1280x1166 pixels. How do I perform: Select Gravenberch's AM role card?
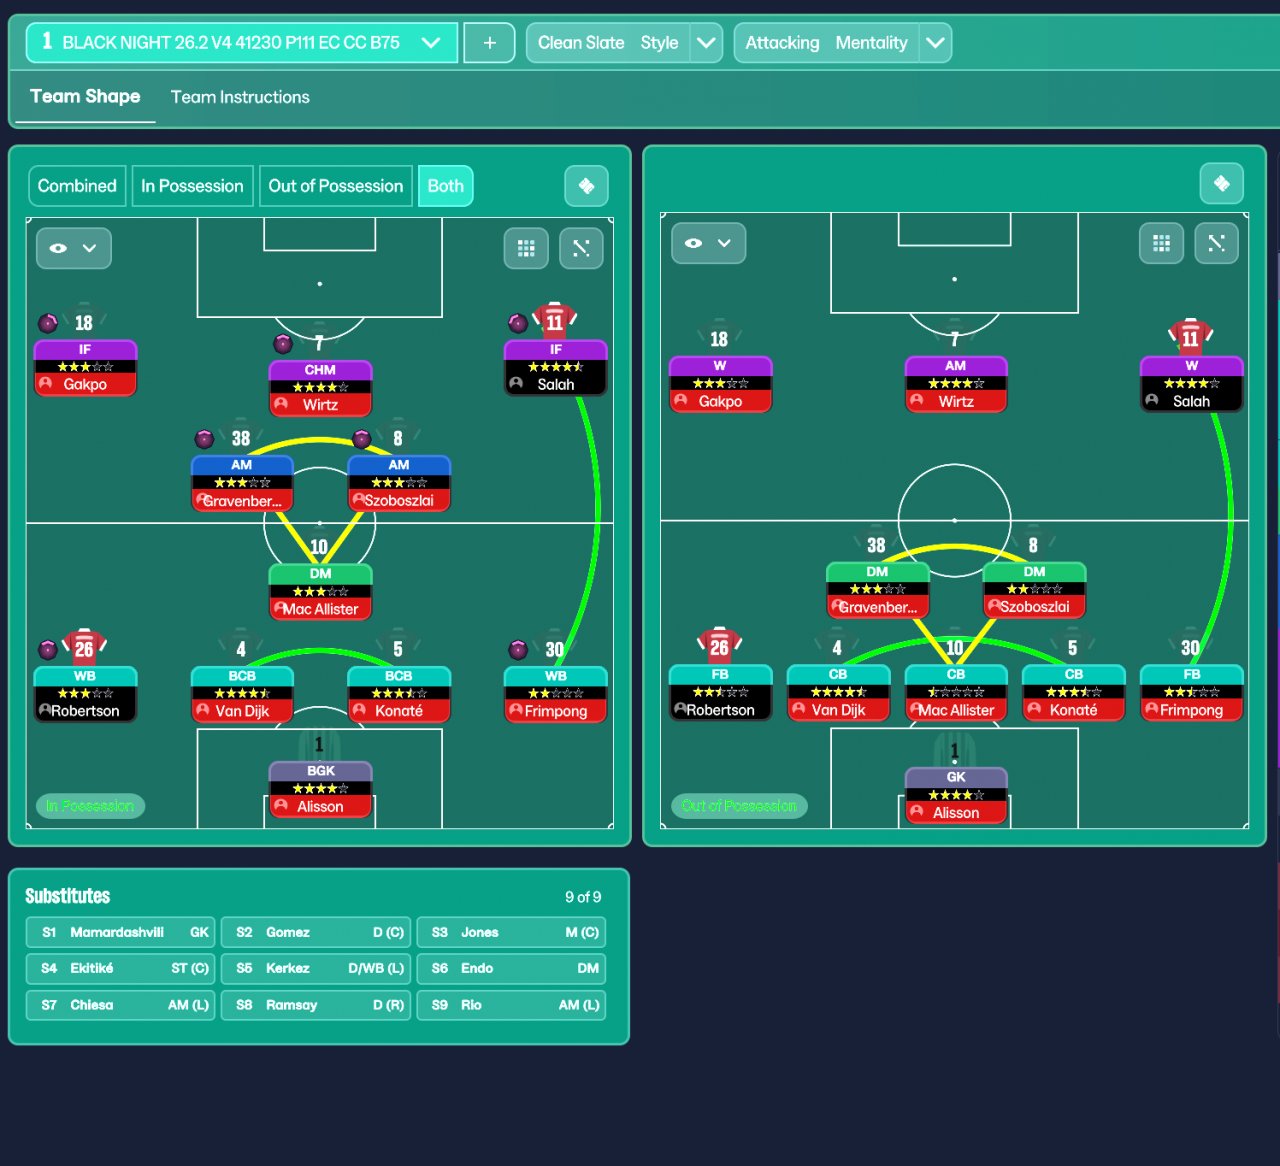[x=242, y=484]
